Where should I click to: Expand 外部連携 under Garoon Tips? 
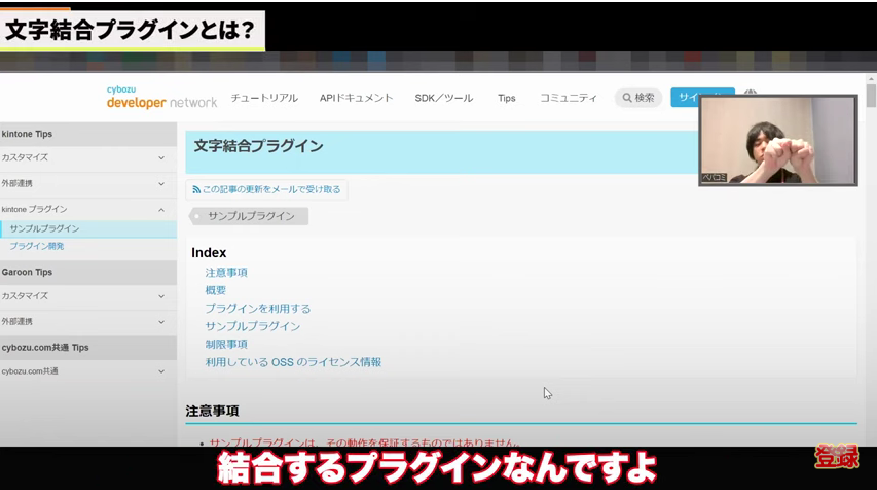click(88, 322)
